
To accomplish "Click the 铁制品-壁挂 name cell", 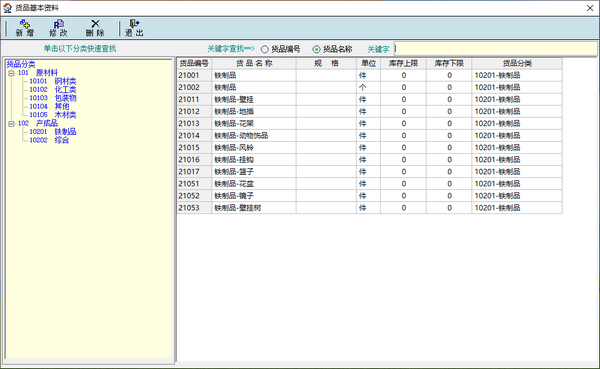I will click(x=254, y=100).
